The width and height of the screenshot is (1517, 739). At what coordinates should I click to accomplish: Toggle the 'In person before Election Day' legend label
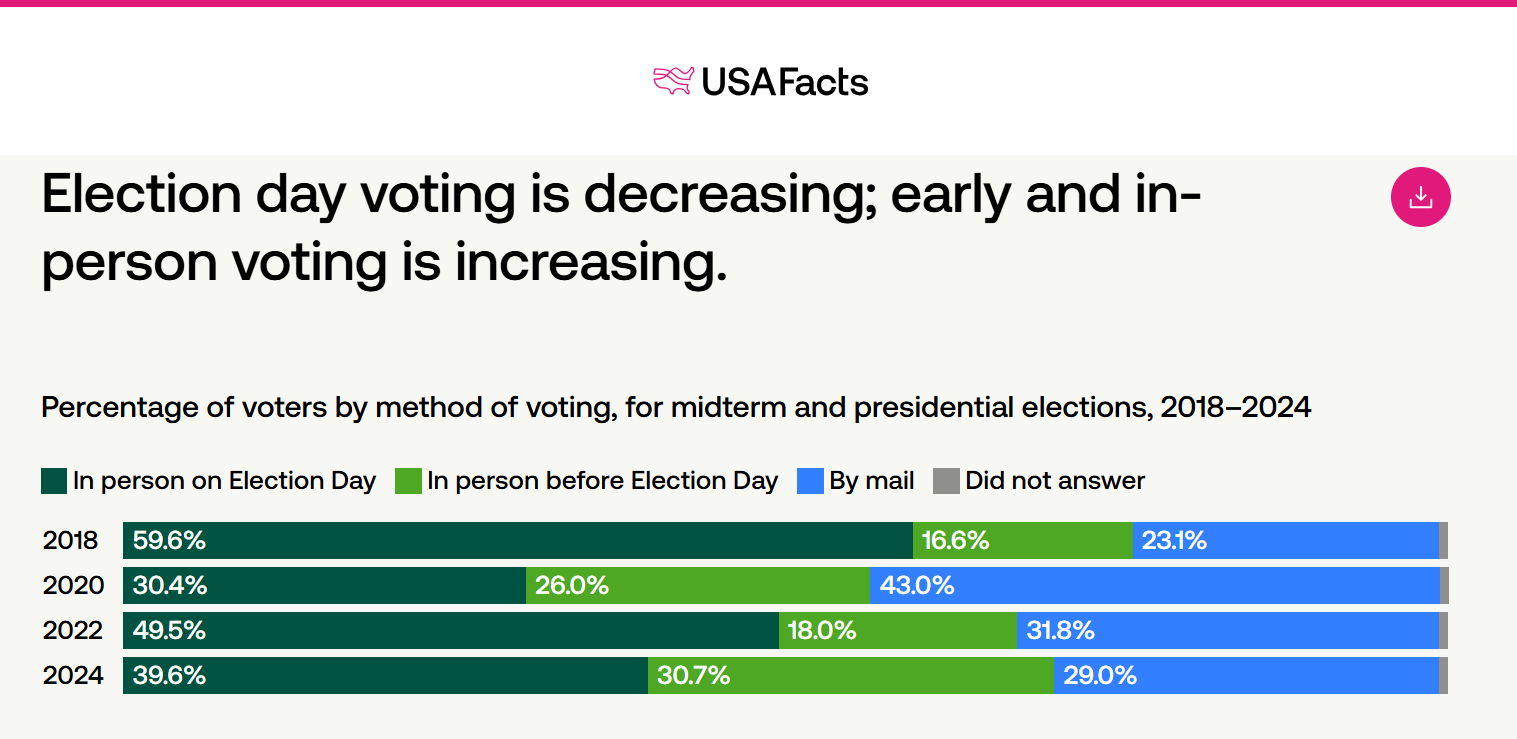pos(602,481)
